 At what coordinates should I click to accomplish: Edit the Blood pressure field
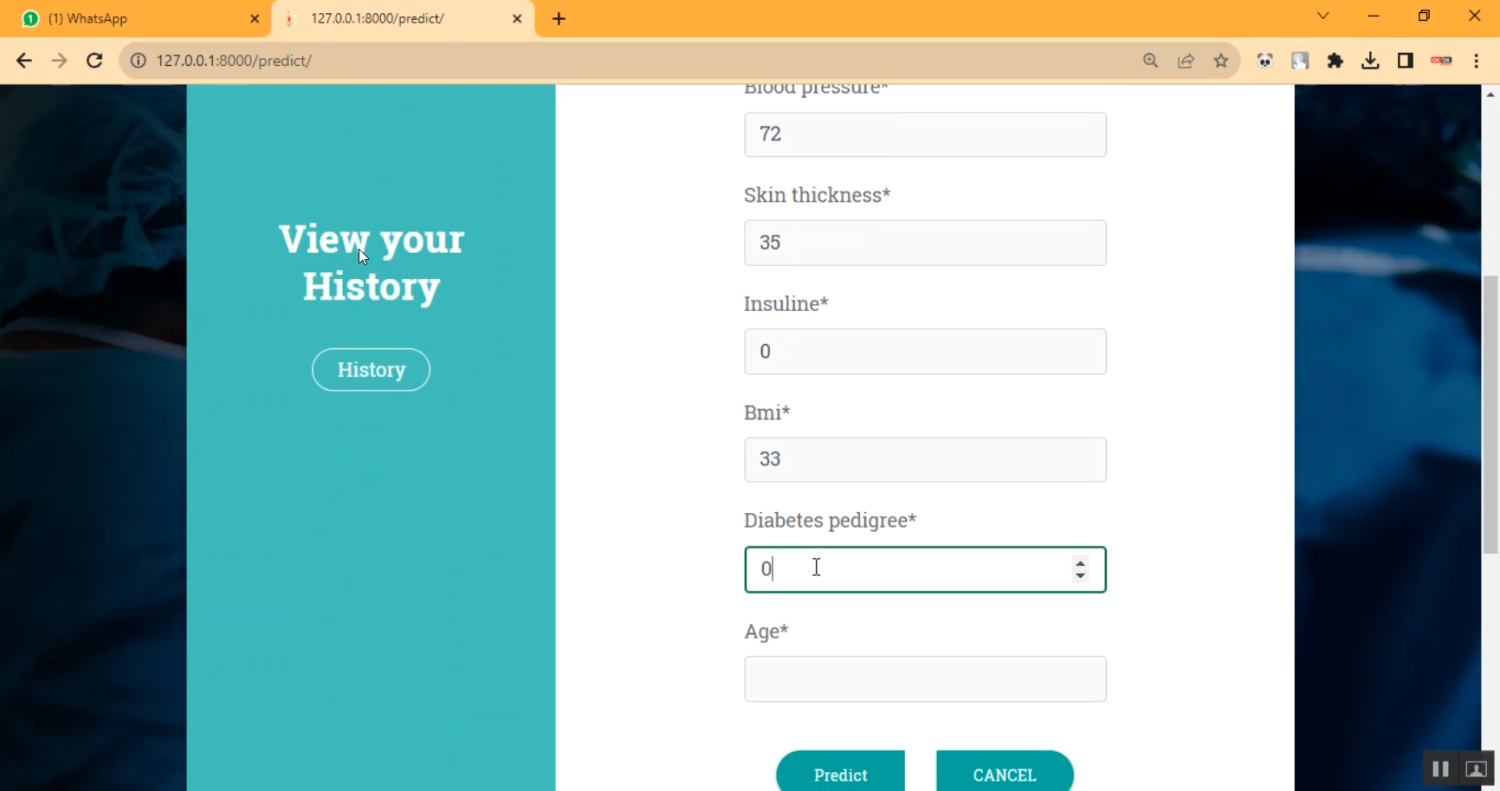pos(925,134)
